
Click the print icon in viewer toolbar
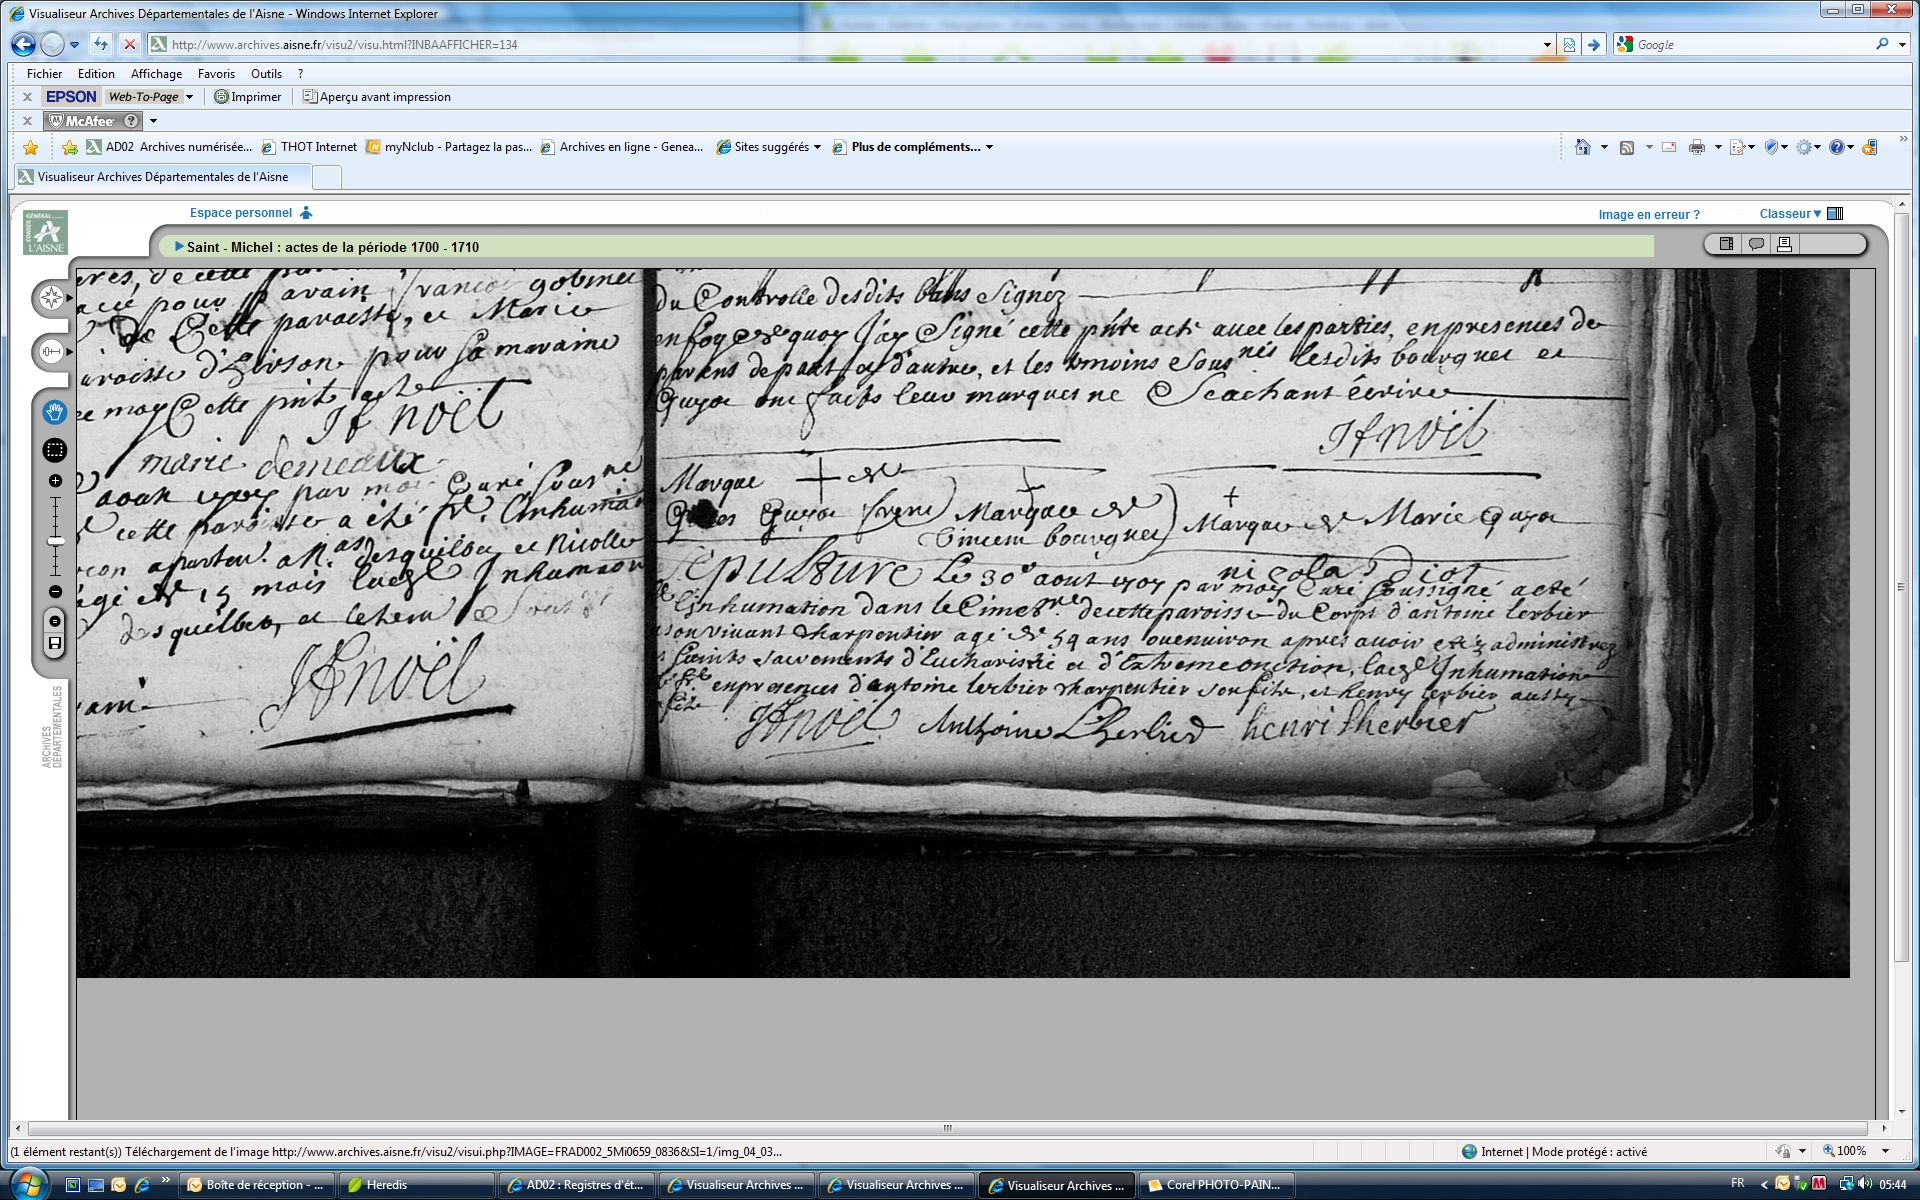pyautogui.click(x=1784, y=244)
